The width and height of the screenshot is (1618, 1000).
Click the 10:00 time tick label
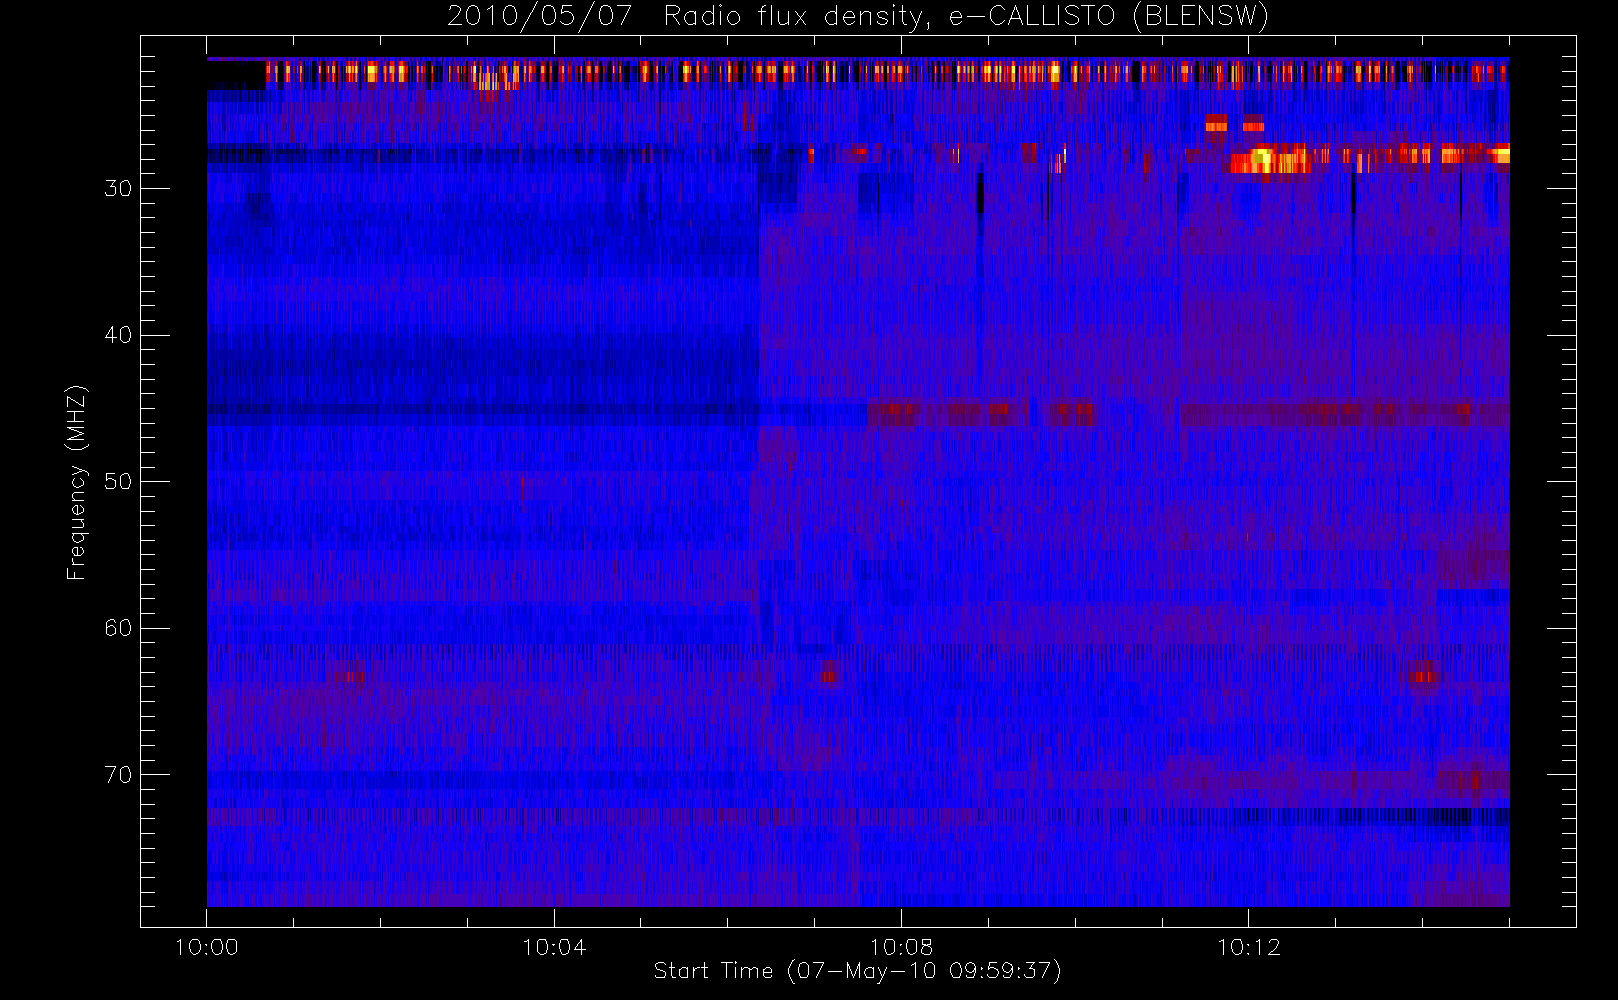pos(207,947)
